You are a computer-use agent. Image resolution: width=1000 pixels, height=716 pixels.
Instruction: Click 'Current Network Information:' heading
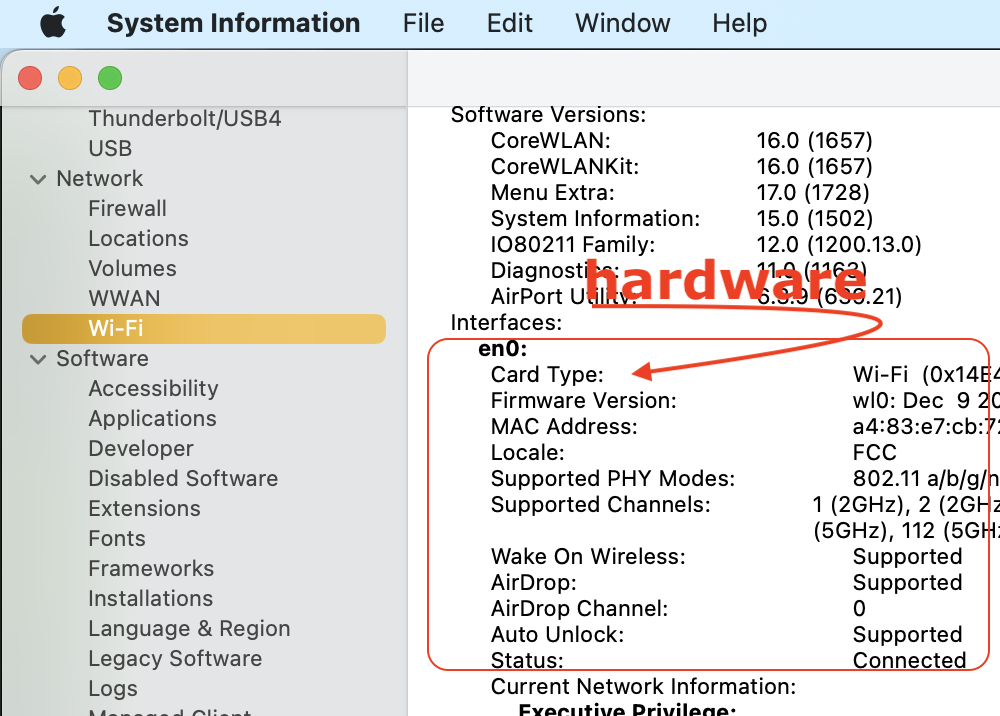(643, 687)
